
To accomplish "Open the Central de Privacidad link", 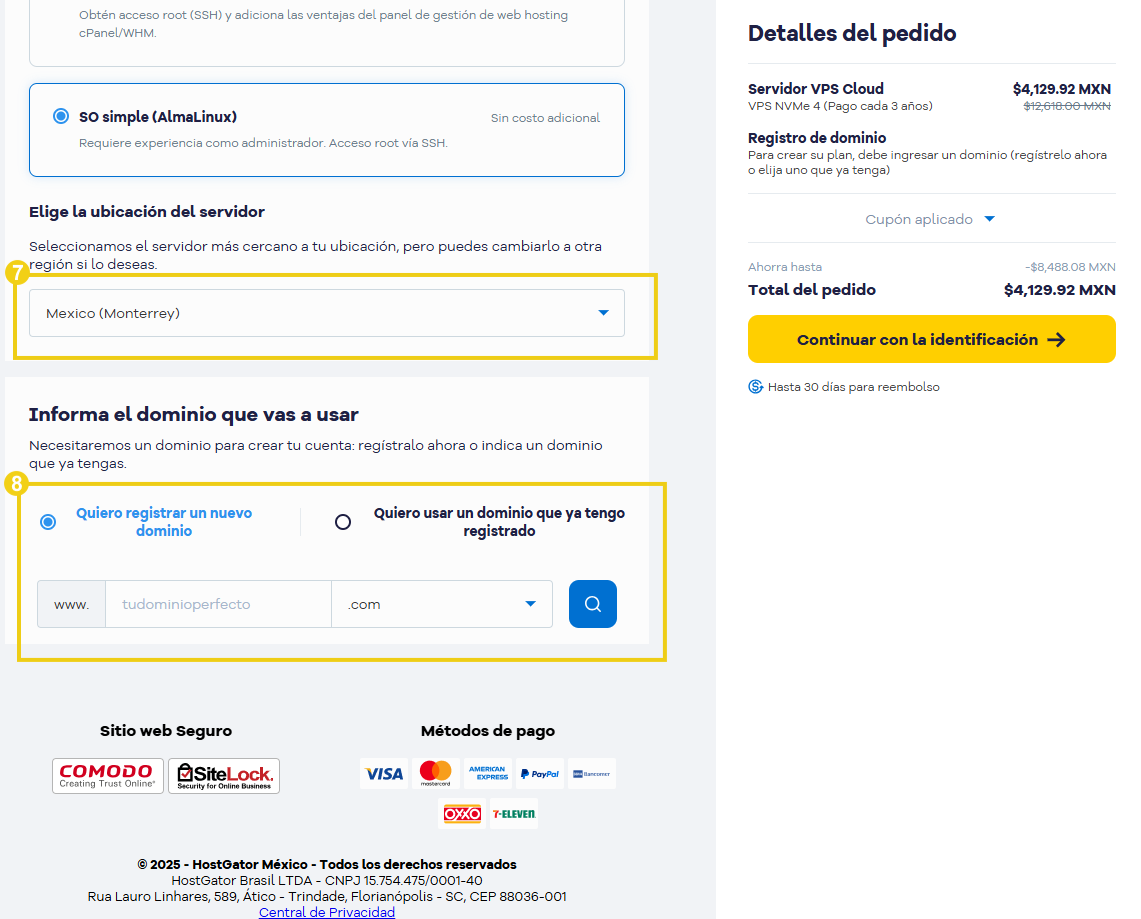I will 326,911.
